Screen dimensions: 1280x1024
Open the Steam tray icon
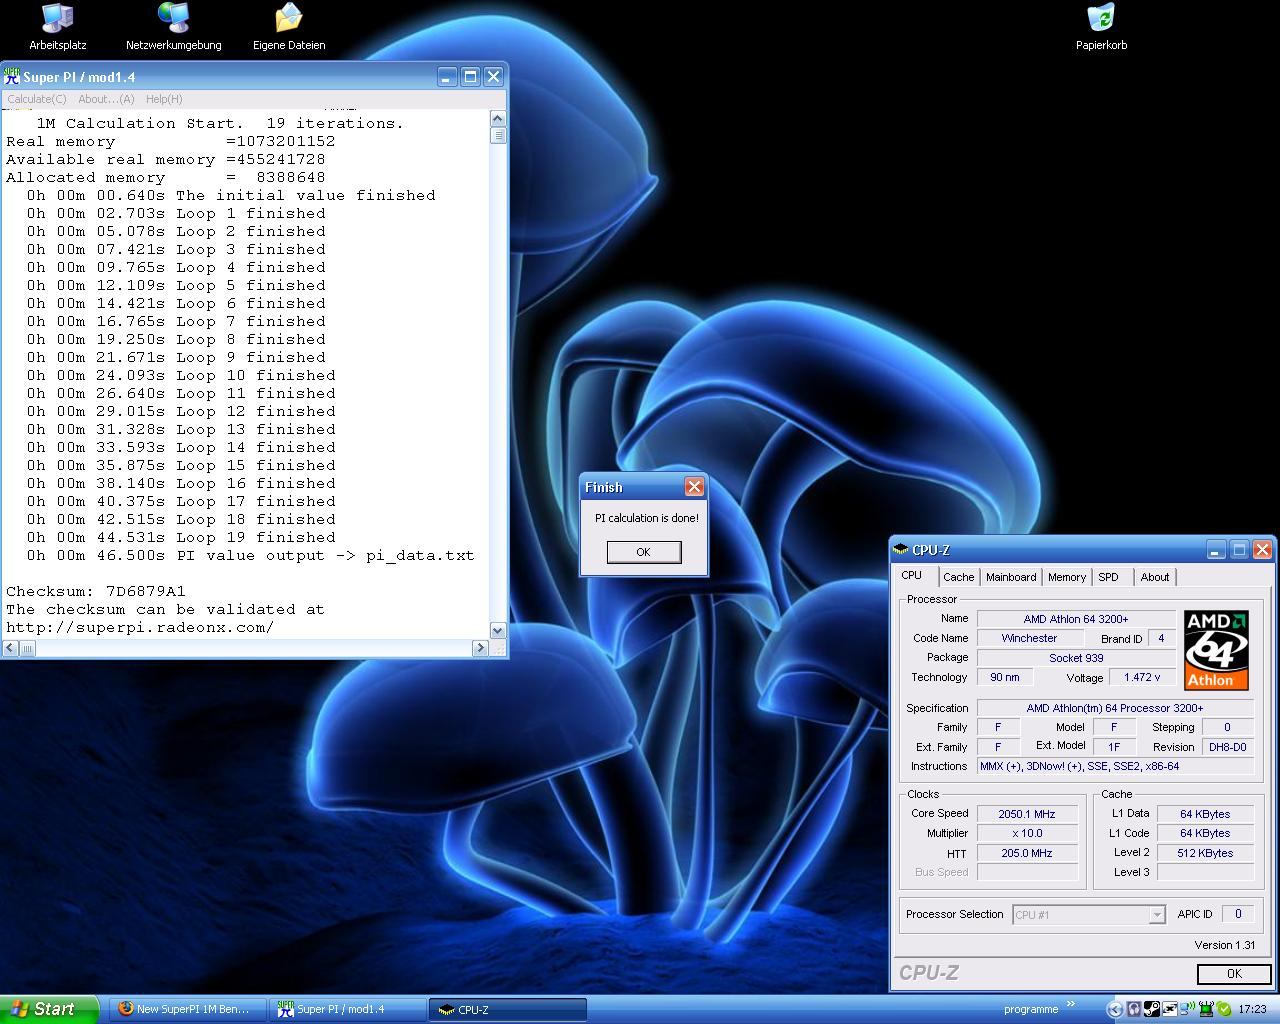[1152, 1009]
